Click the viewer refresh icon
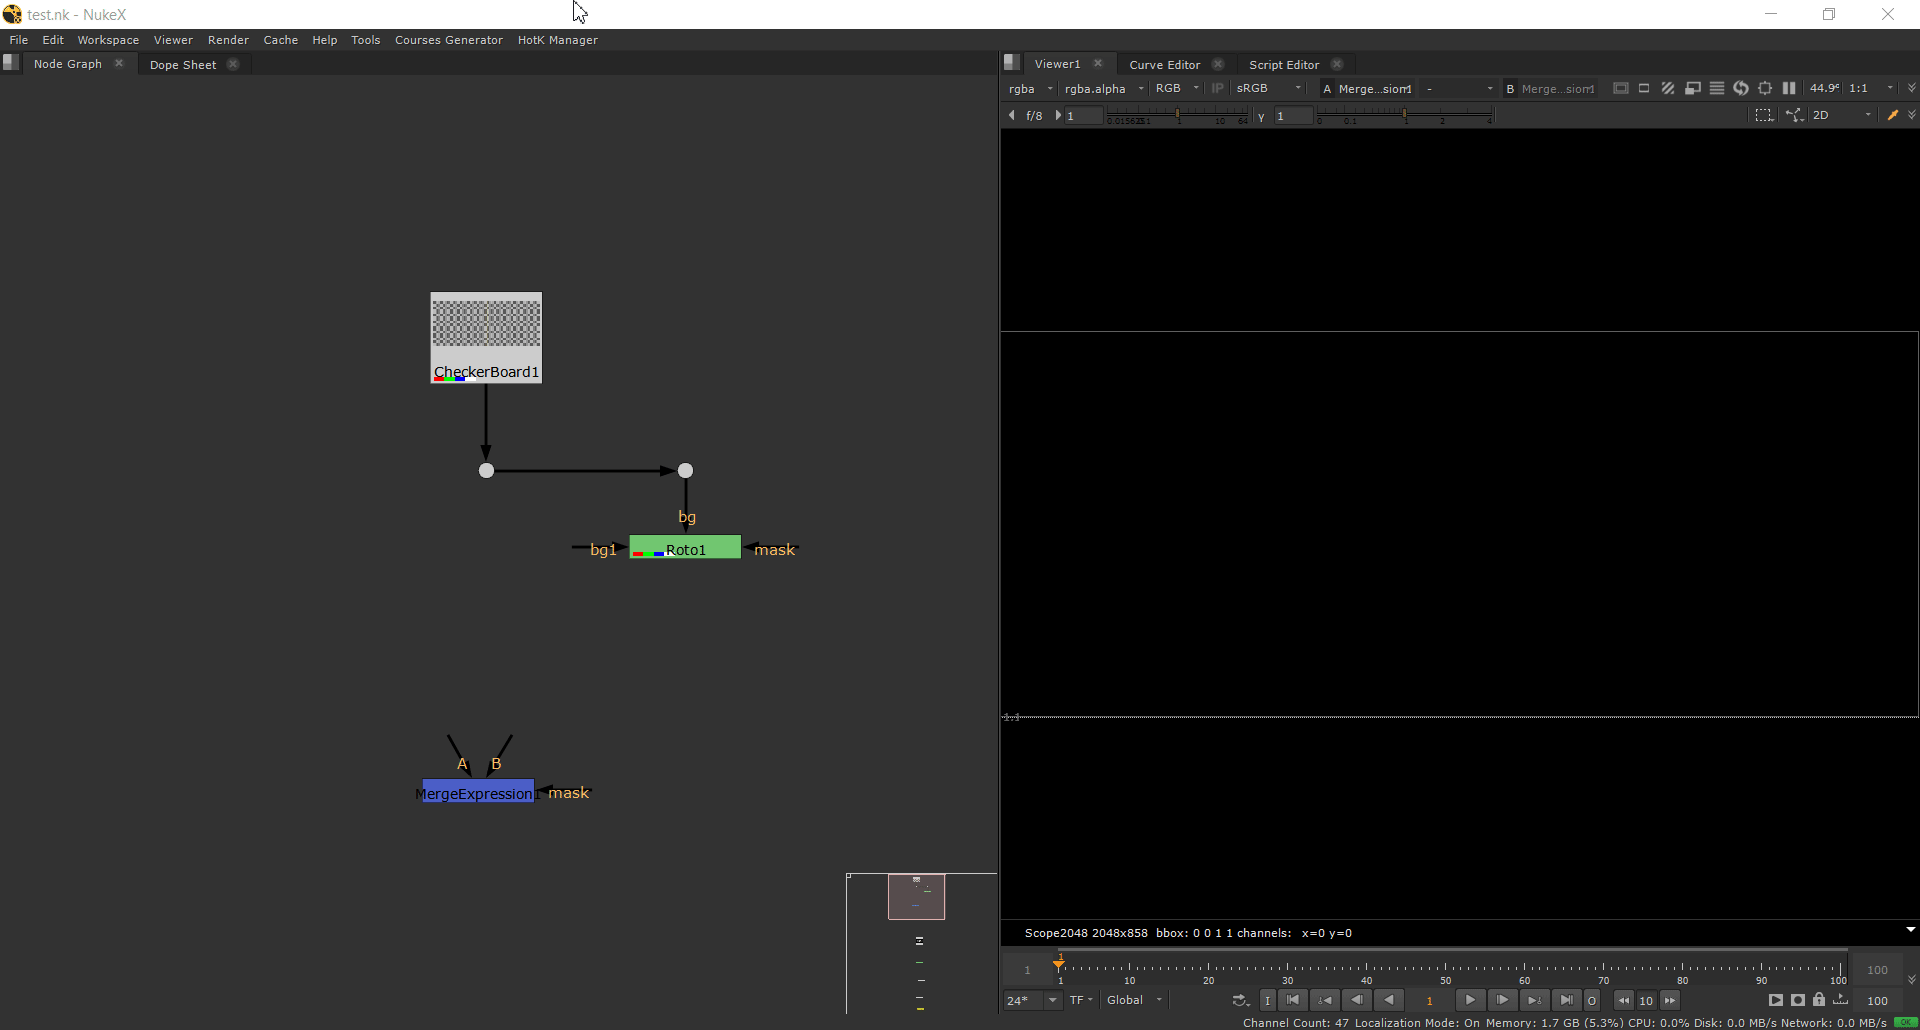This screenshot has width=1920, height=1030. click(1741, 88)
